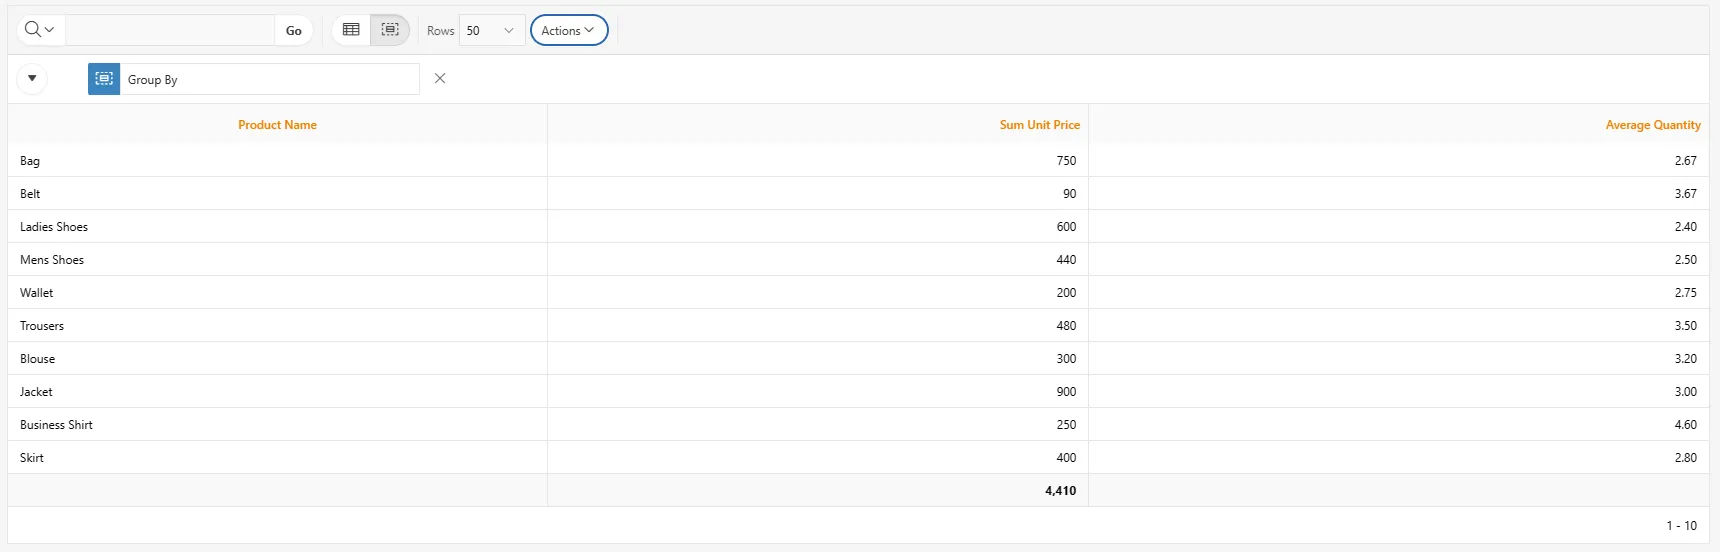Click the Average Quantity column header
Image resolution: width=1720 pixels, height=552 pixels.
coord(1653,125)
